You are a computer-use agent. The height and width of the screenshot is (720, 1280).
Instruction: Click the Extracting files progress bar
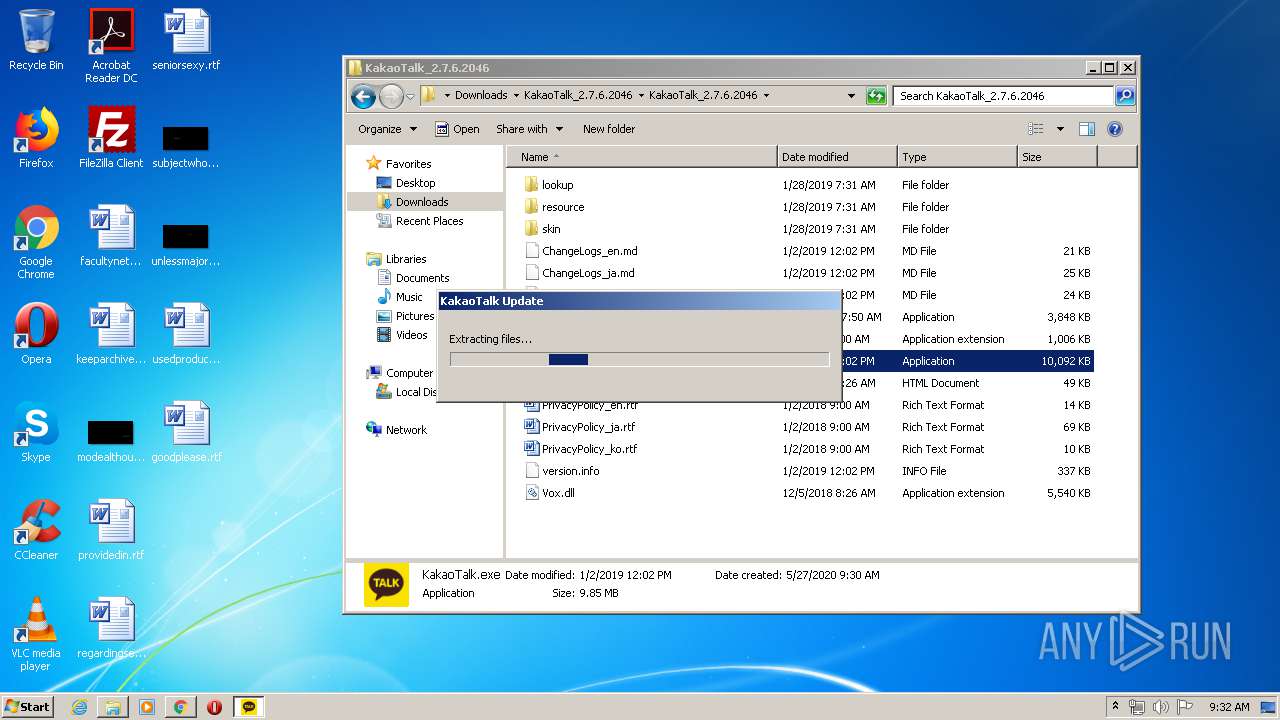click(x=640, y=359)
